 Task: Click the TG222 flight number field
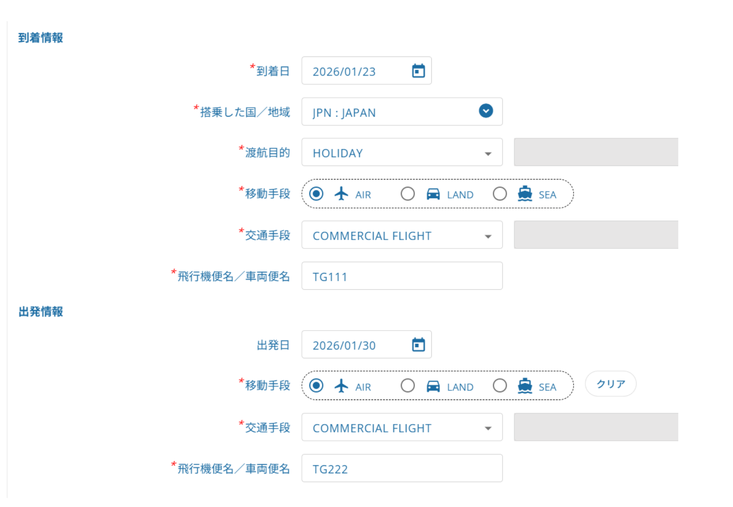[x=401, y=469]
